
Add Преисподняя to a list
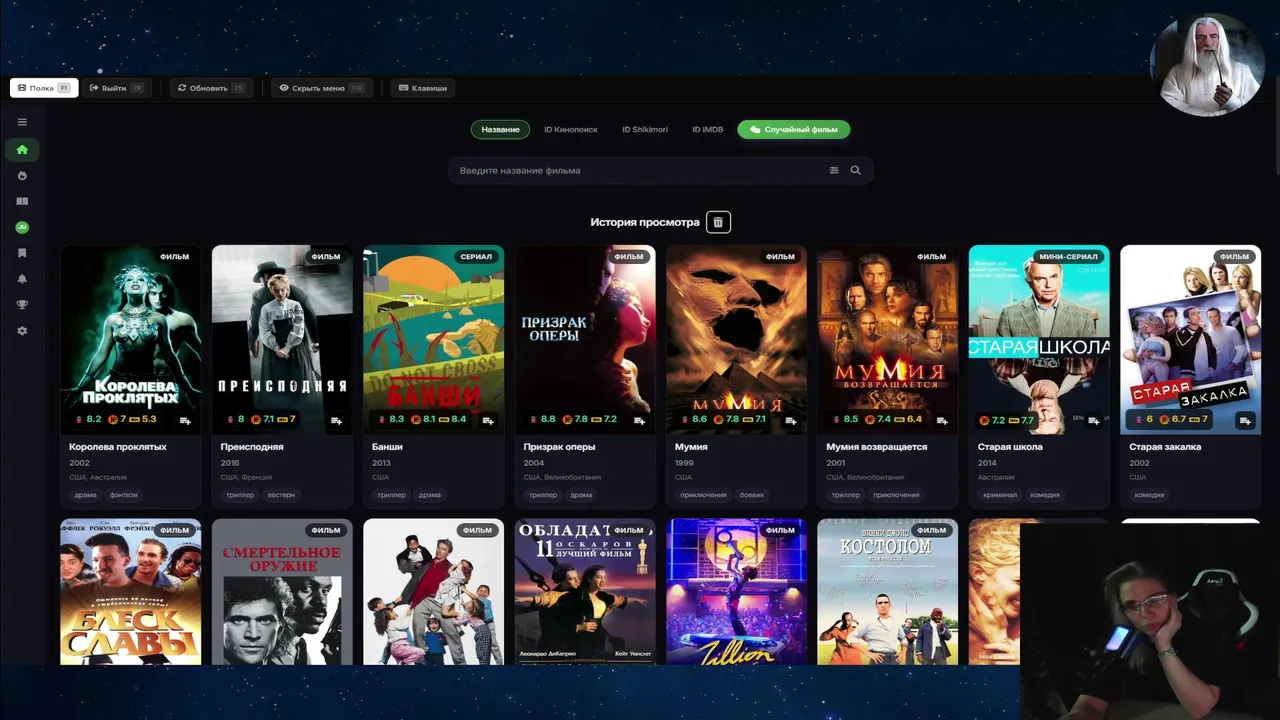click(x=336, y=421)
